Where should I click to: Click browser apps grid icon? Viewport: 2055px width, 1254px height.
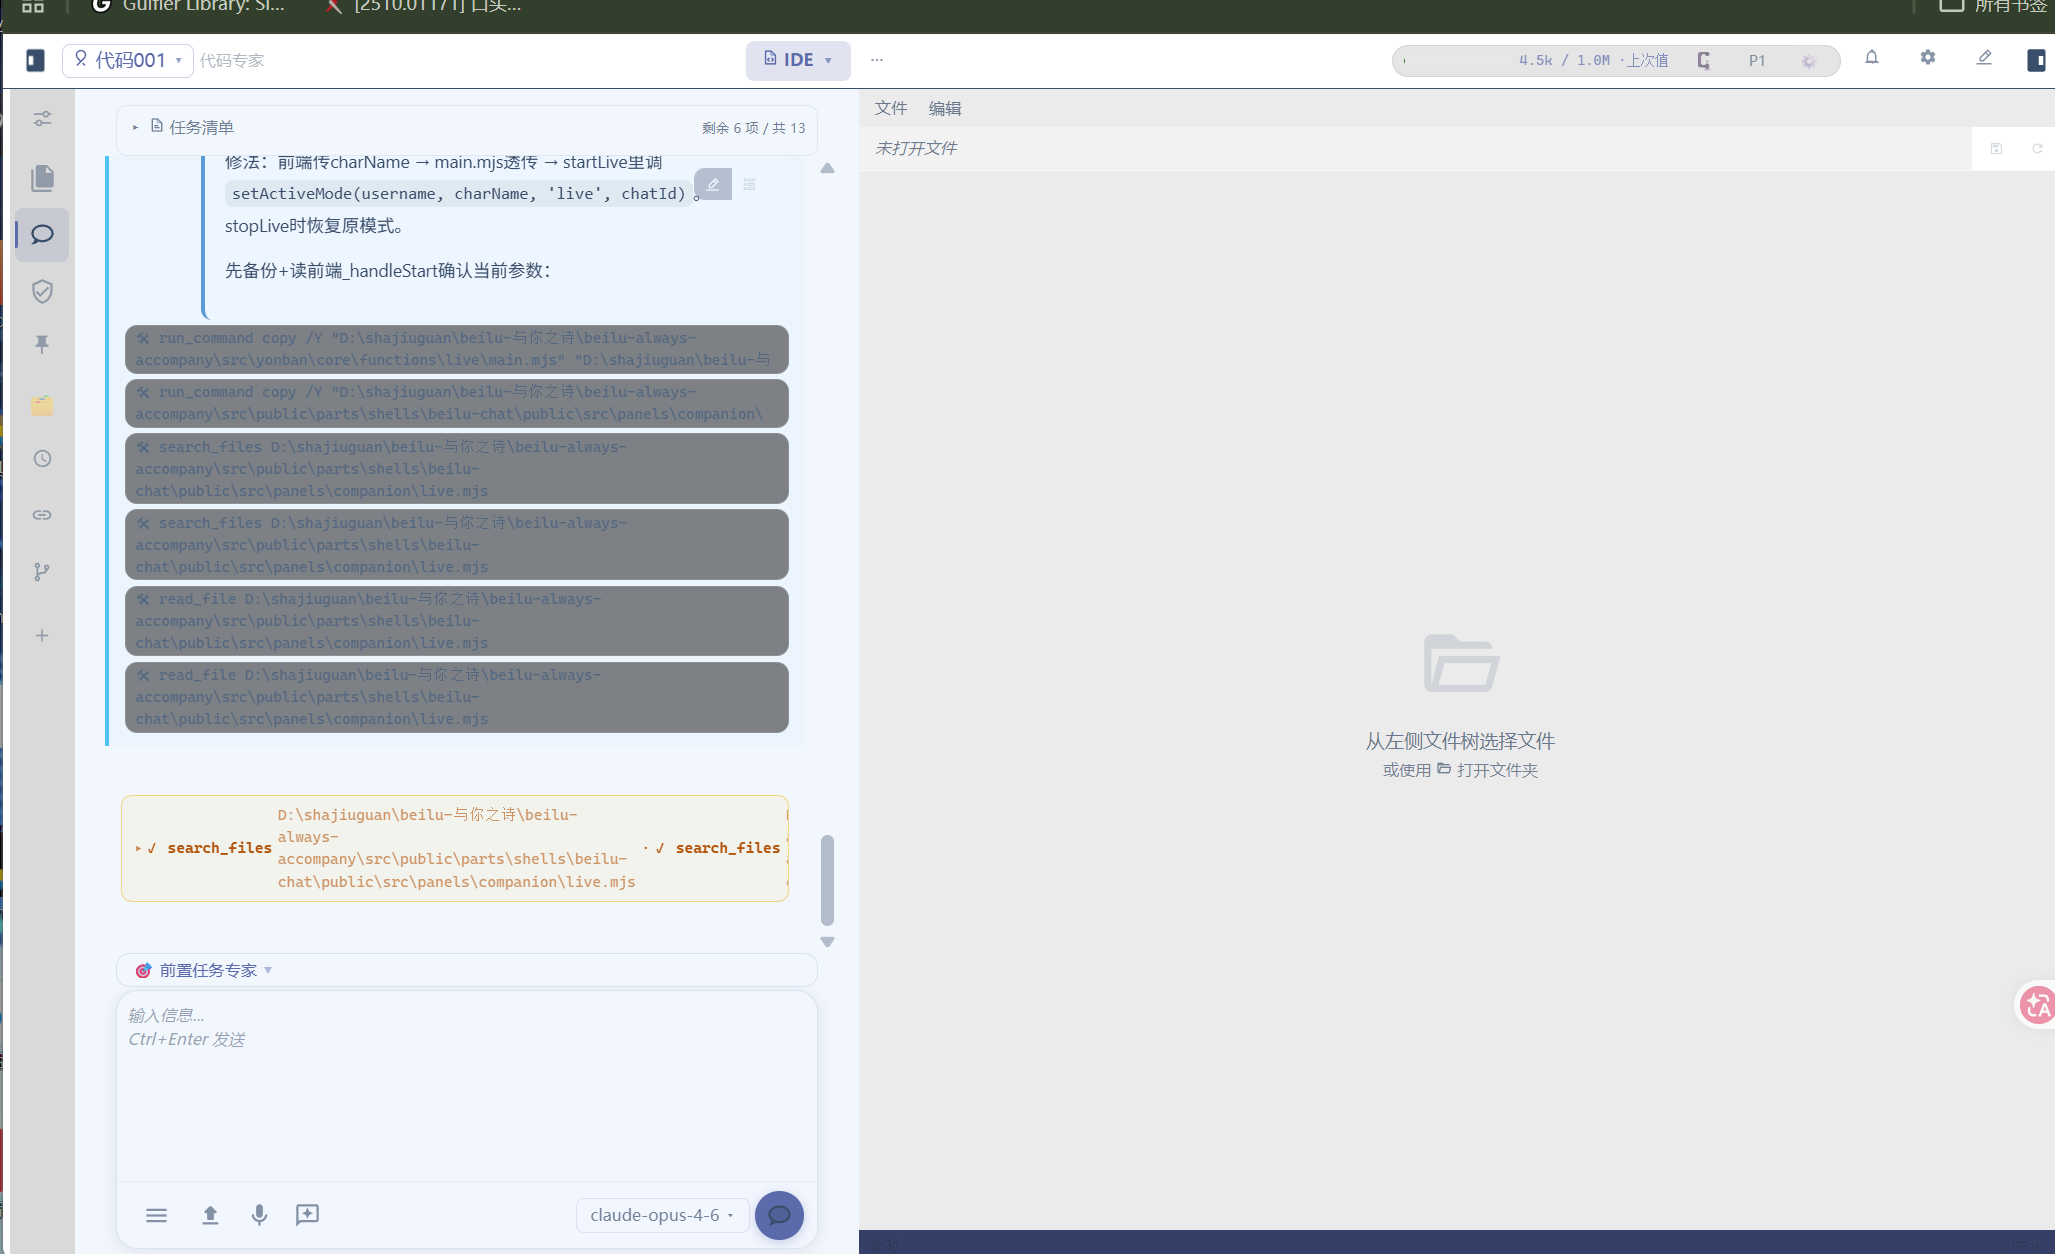(33, 6)
